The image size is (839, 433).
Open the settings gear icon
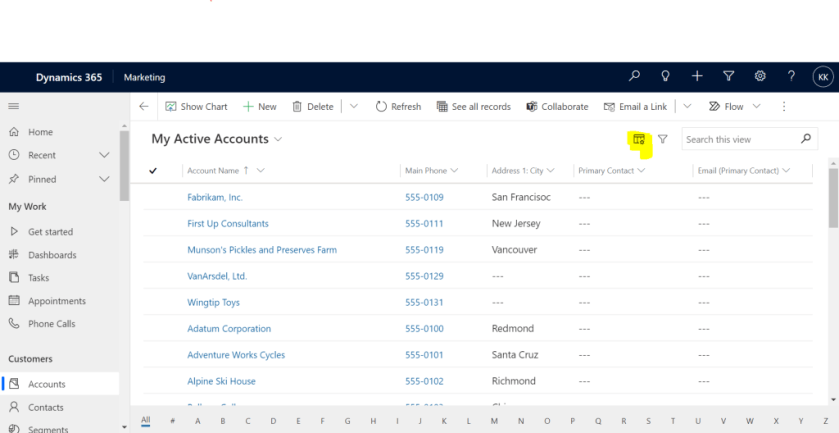pyautogui.click(x=760, y=77)
